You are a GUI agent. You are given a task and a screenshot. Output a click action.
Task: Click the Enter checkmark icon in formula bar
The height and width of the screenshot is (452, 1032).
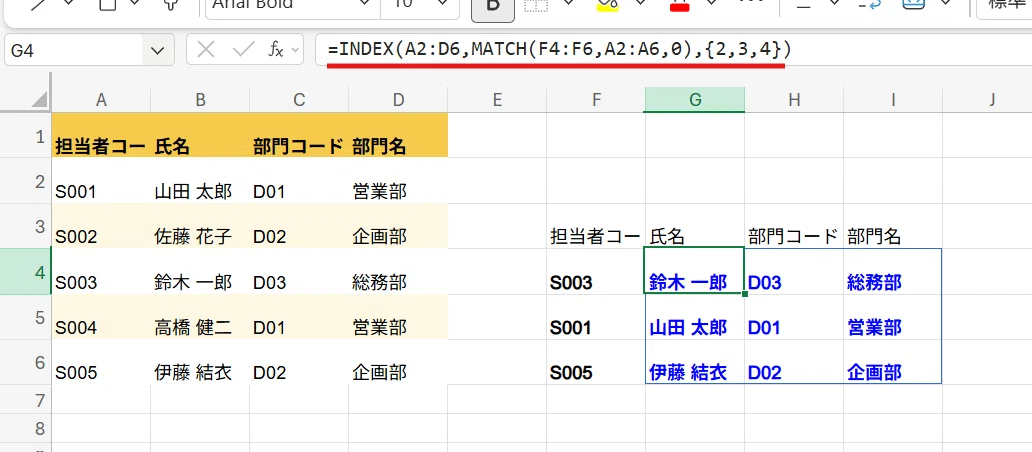pos(243,50)
